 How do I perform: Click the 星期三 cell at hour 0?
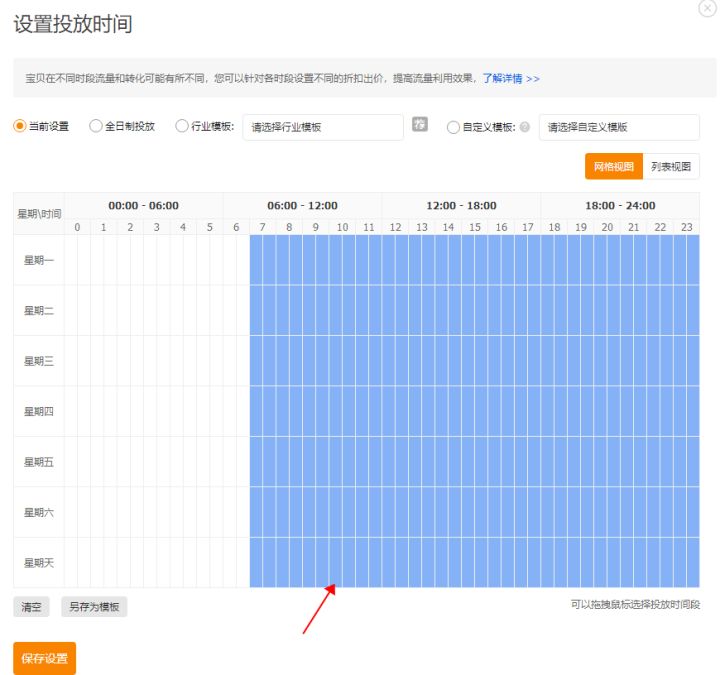(77, 361)
